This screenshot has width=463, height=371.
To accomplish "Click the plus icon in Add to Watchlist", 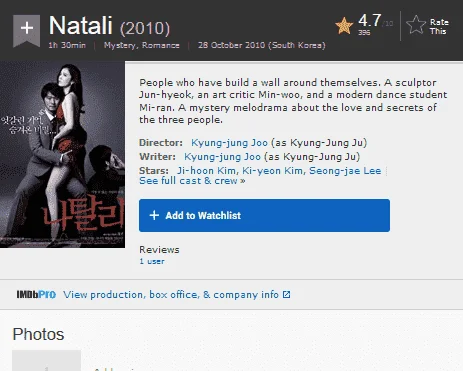I will click(x=154, y=215).
